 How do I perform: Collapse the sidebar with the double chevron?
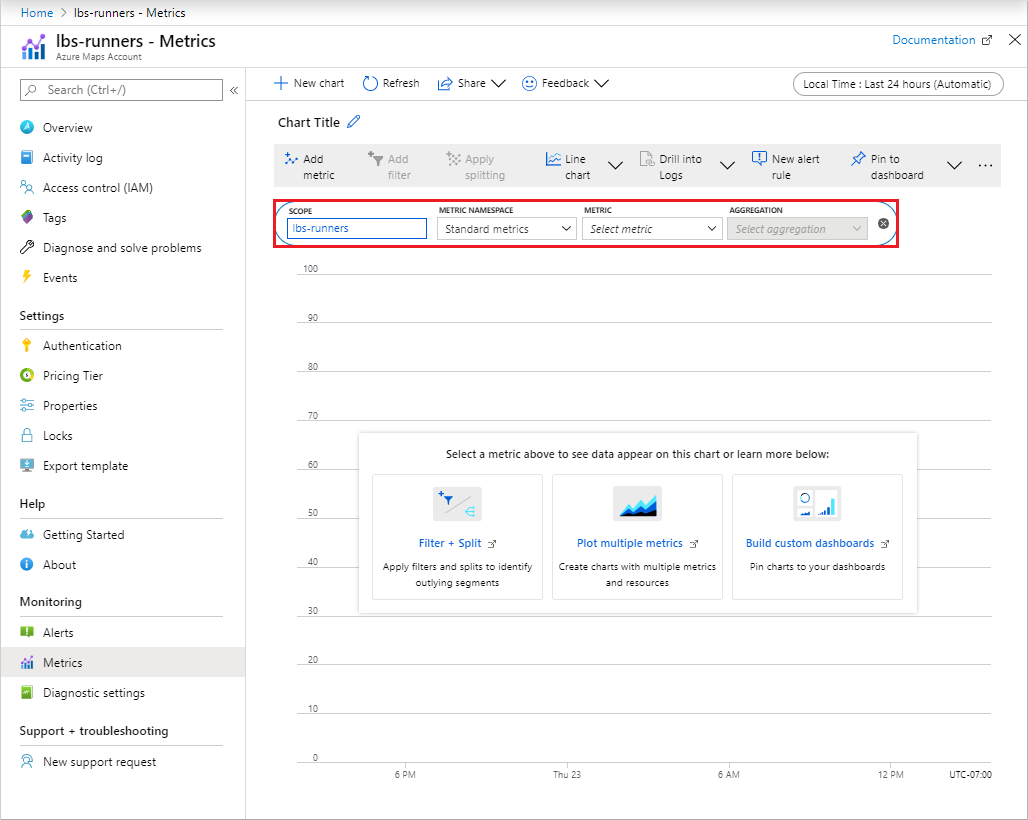coord(234,89)
